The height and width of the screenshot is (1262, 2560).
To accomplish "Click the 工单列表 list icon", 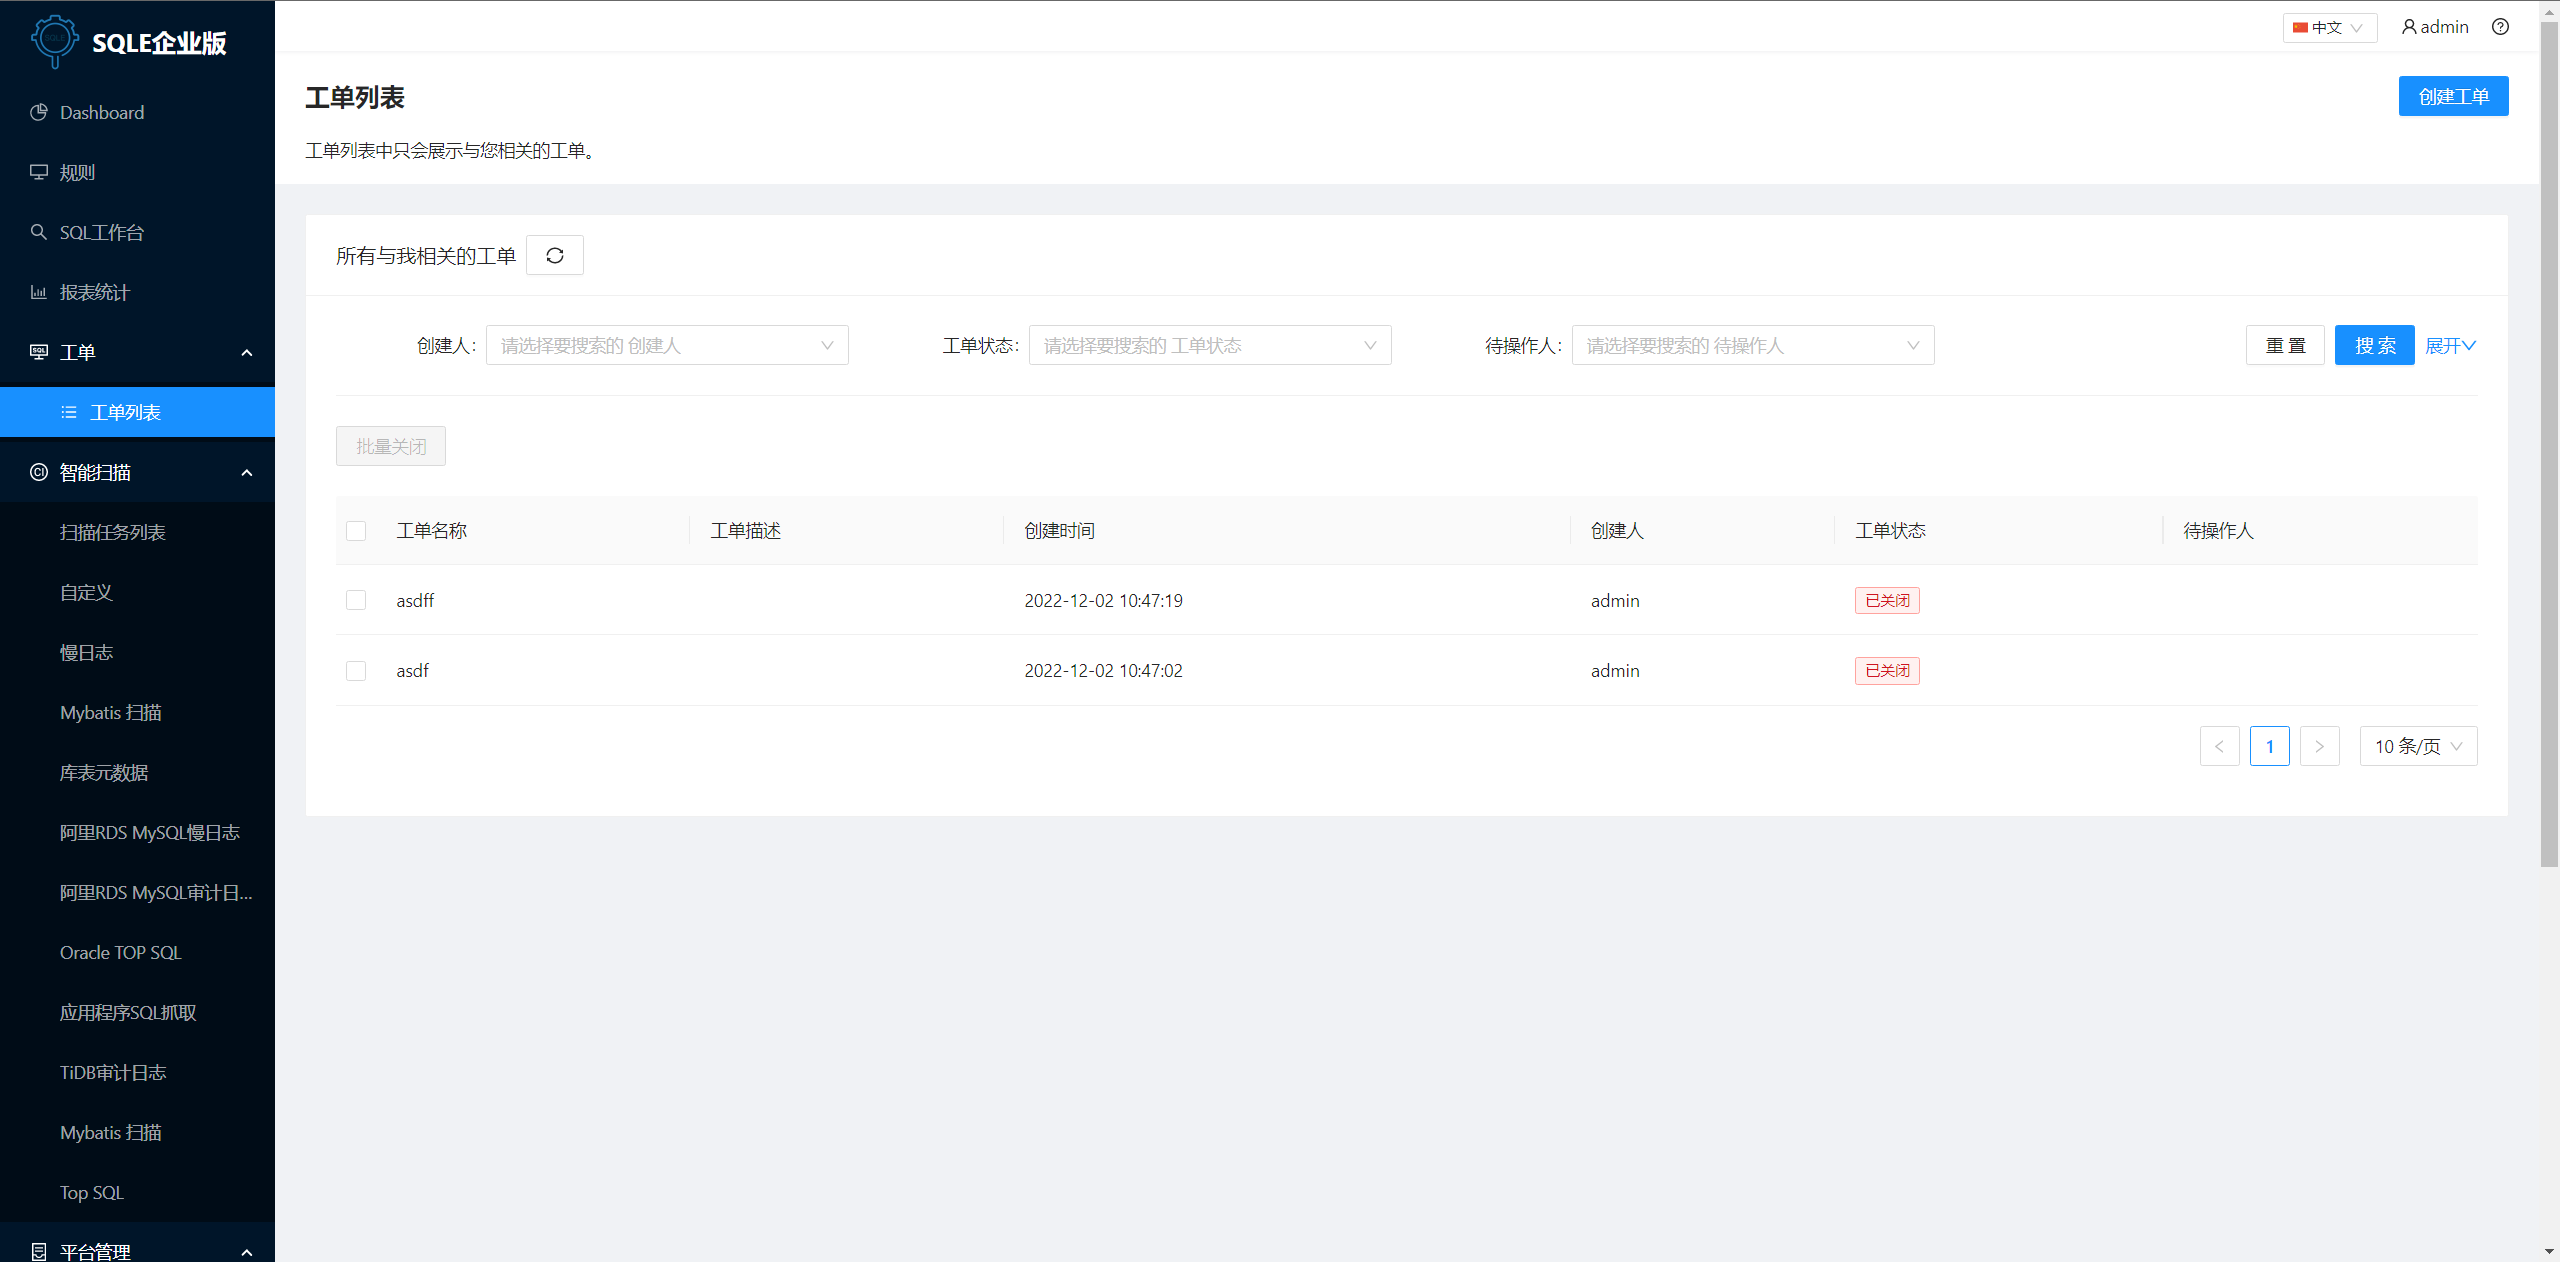I will point(69,412).
